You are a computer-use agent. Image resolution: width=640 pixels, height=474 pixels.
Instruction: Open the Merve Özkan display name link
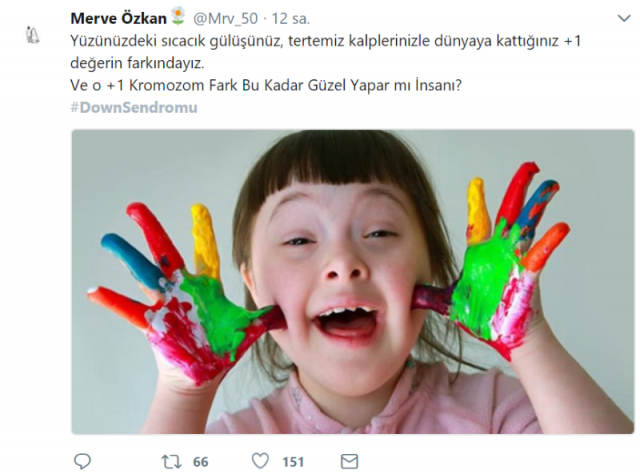click(x=118, y=18)
